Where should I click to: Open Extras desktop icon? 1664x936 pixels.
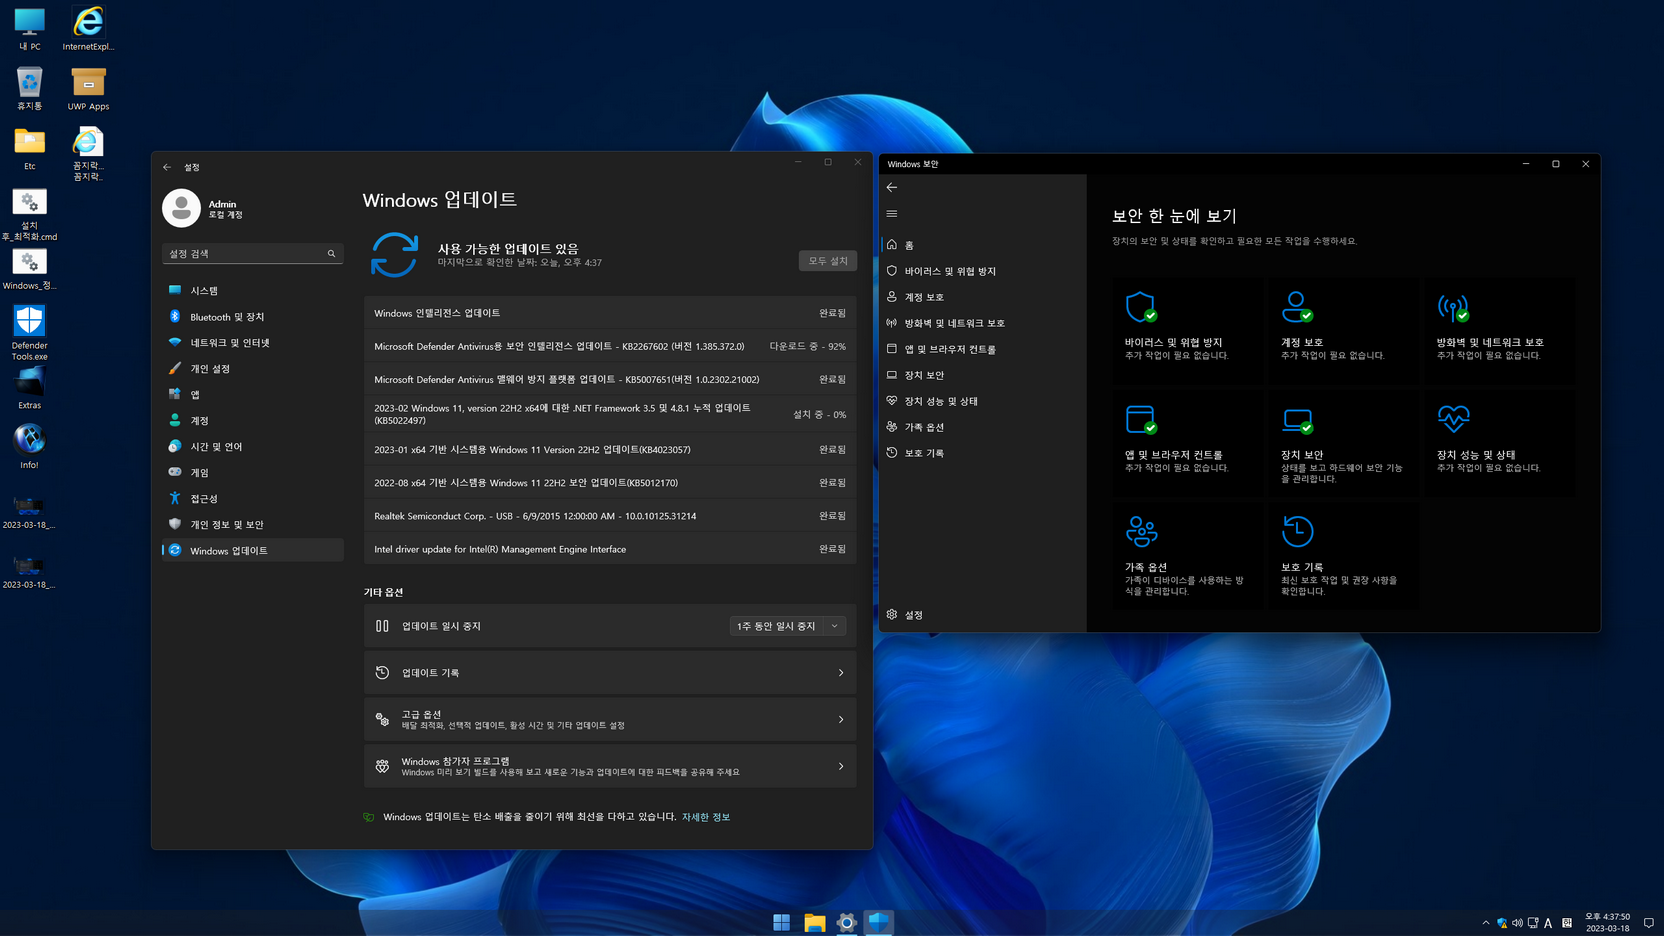pyautogui.click(x=29, y=388)
